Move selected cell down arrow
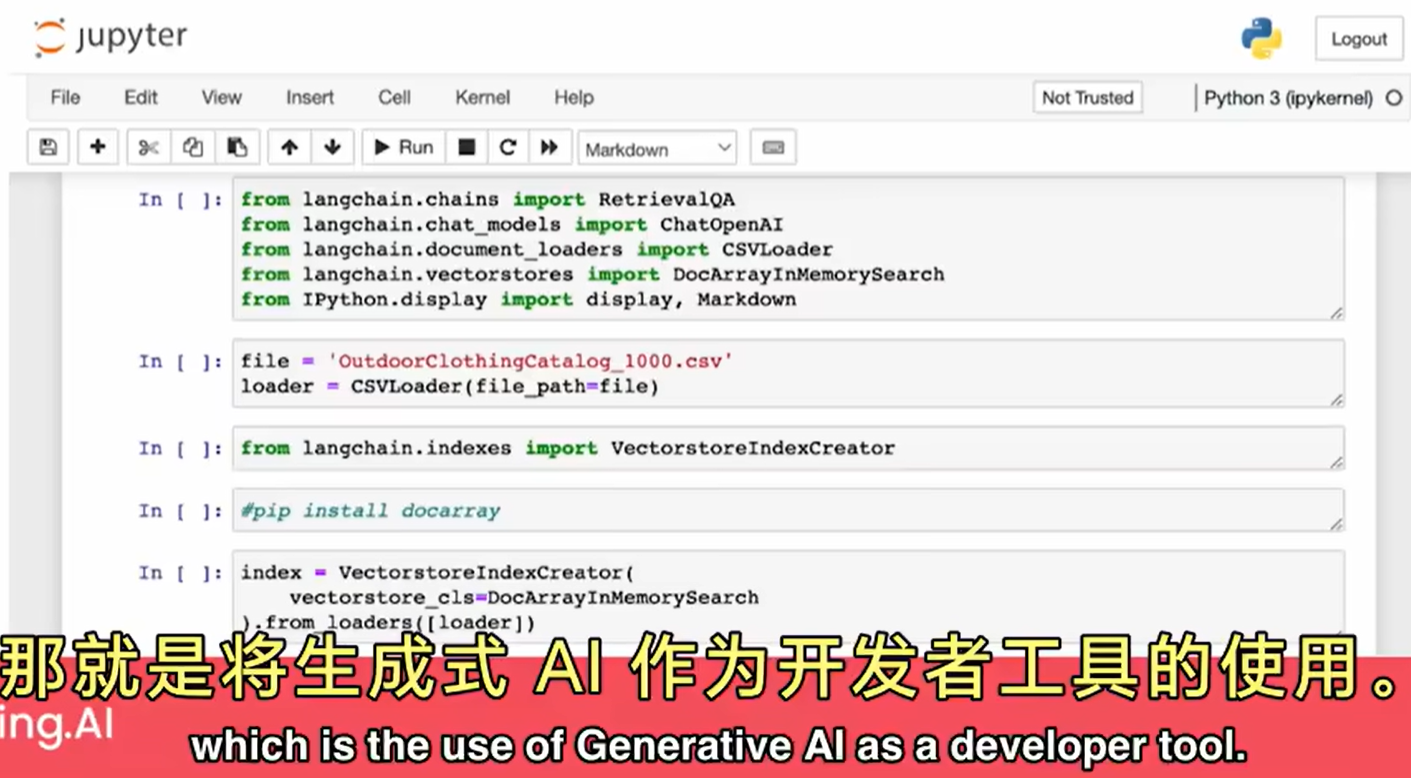This screenshot has width=1411, height=778. click(333, 148)
